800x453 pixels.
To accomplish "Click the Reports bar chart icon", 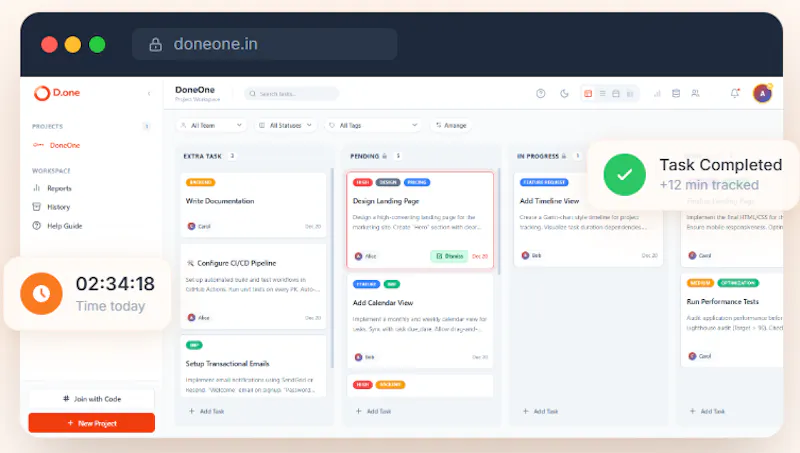I will point(37,188).
